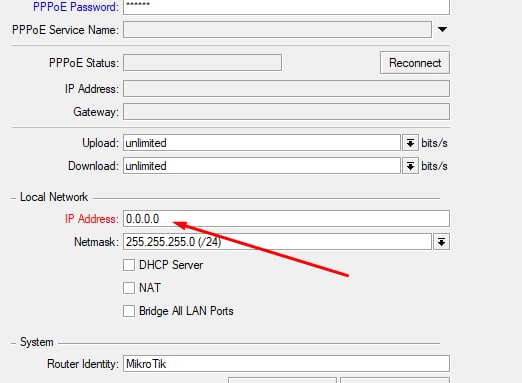The image size is (522, 383).
Task: Click the Gateway field
Action: 286,112
